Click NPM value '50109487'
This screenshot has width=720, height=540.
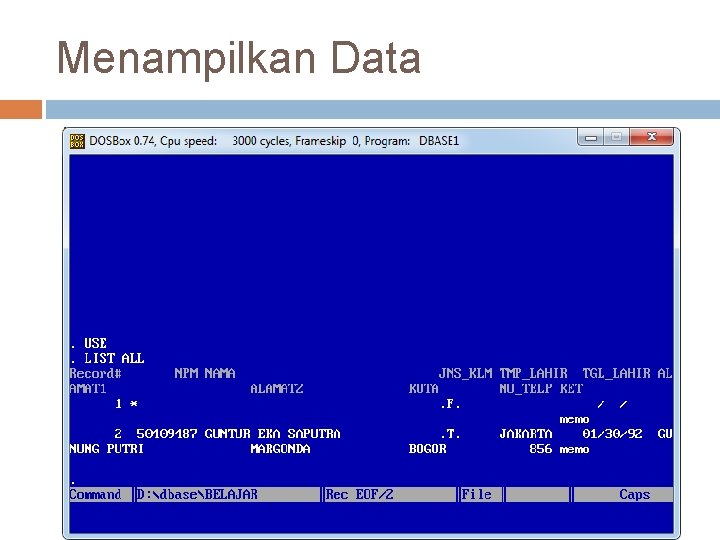pos(167,433)
